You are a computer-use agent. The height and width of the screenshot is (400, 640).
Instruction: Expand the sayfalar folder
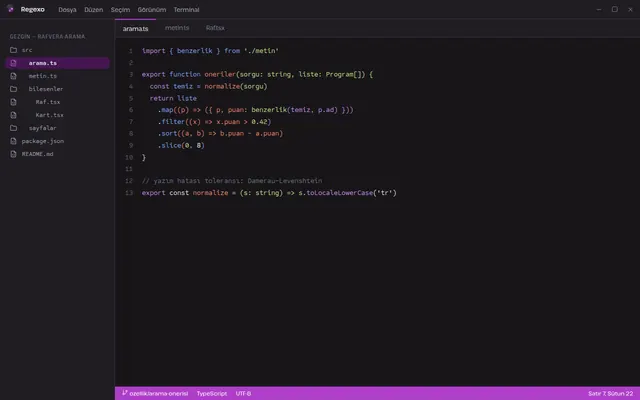coord(13,128)
